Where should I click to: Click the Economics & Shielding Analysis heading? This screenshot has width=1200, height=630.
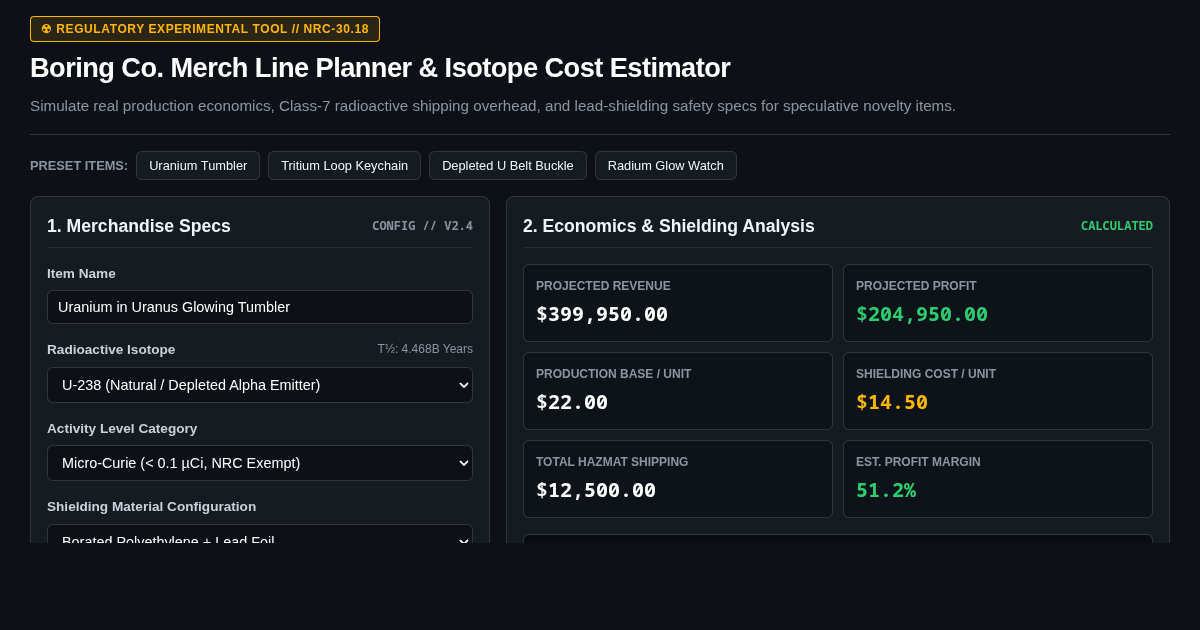[669, 226]
